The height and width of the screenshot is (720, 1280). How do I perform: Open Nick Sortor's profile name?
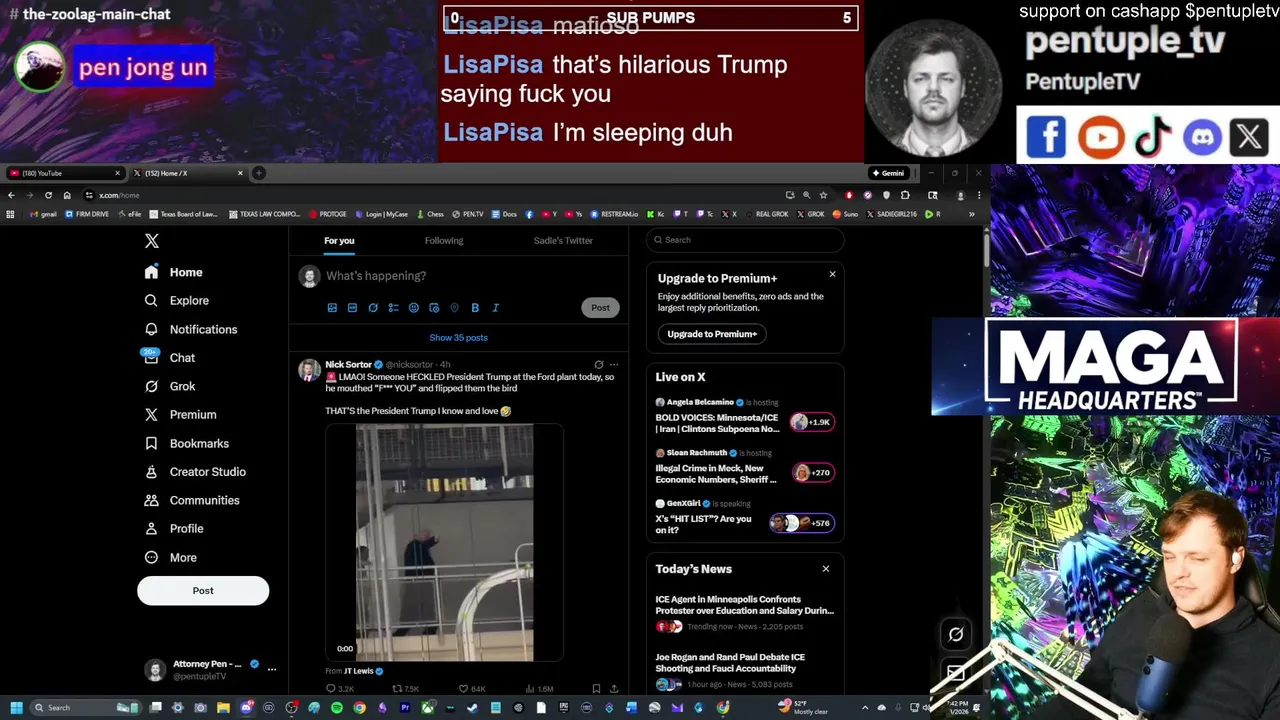pyautogui.click(x=348, y=365)
